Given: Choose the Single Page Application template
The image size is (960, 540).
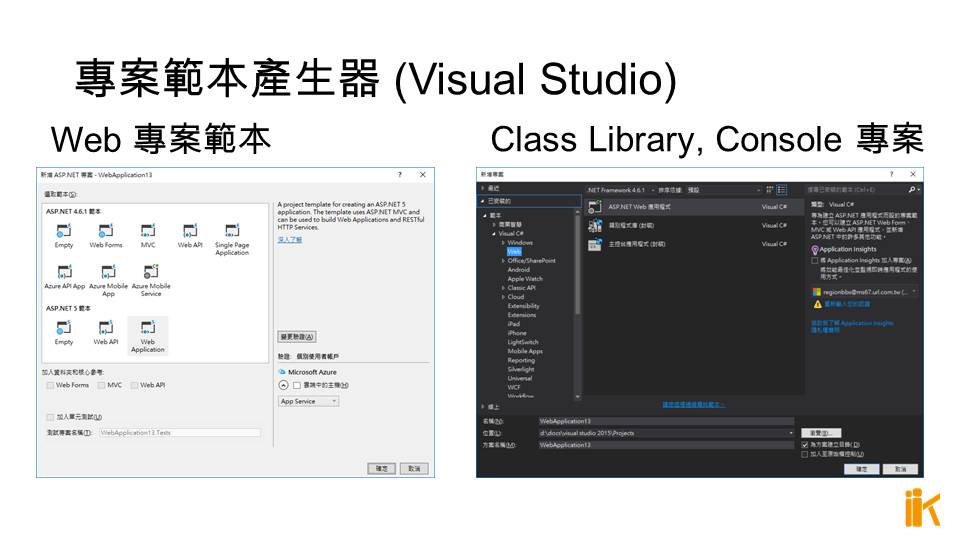Looking at the screenshot, I should pyautogui.click(x=231, y=232).
